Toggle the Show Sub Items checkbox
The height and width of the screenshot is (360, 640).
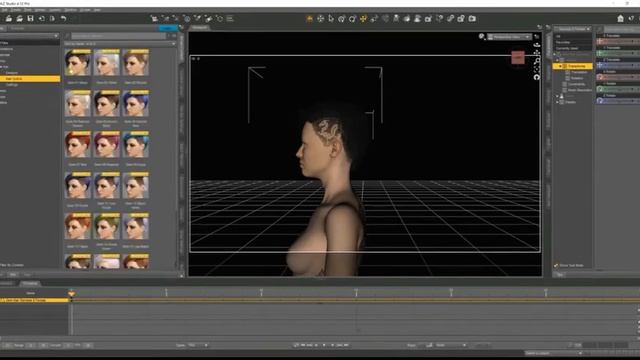click(x=556, y=265)
